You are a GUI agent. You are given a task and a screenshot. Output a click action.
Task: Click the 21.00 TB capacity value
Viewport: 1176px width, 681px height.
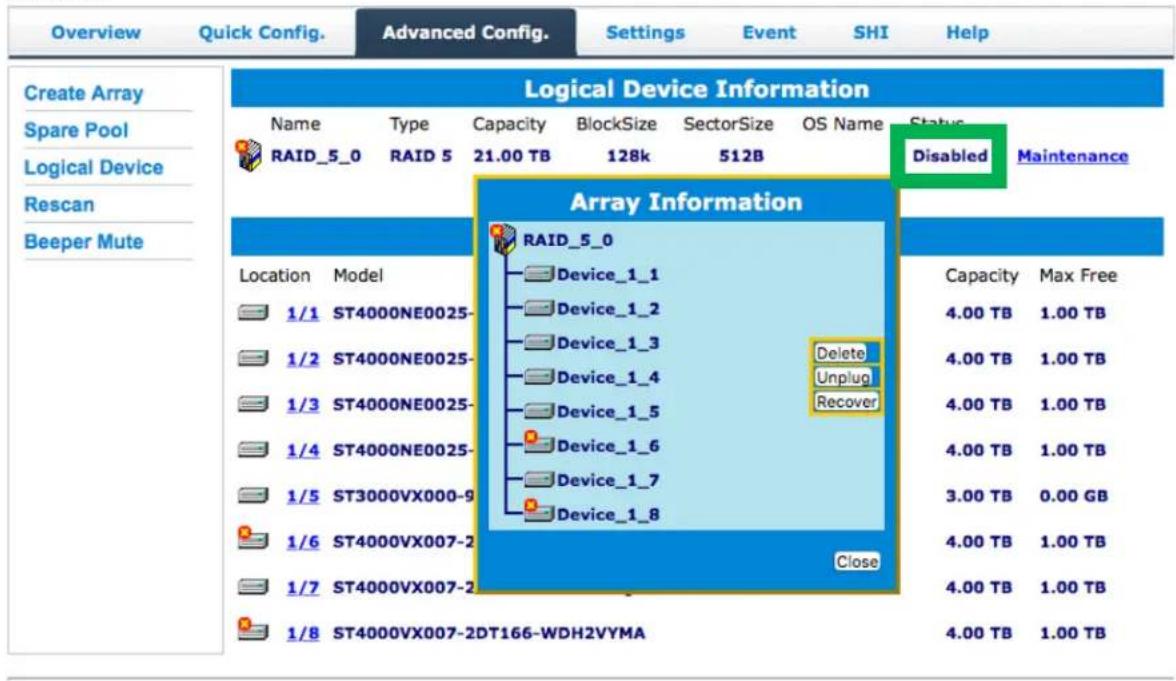(512, 156)
